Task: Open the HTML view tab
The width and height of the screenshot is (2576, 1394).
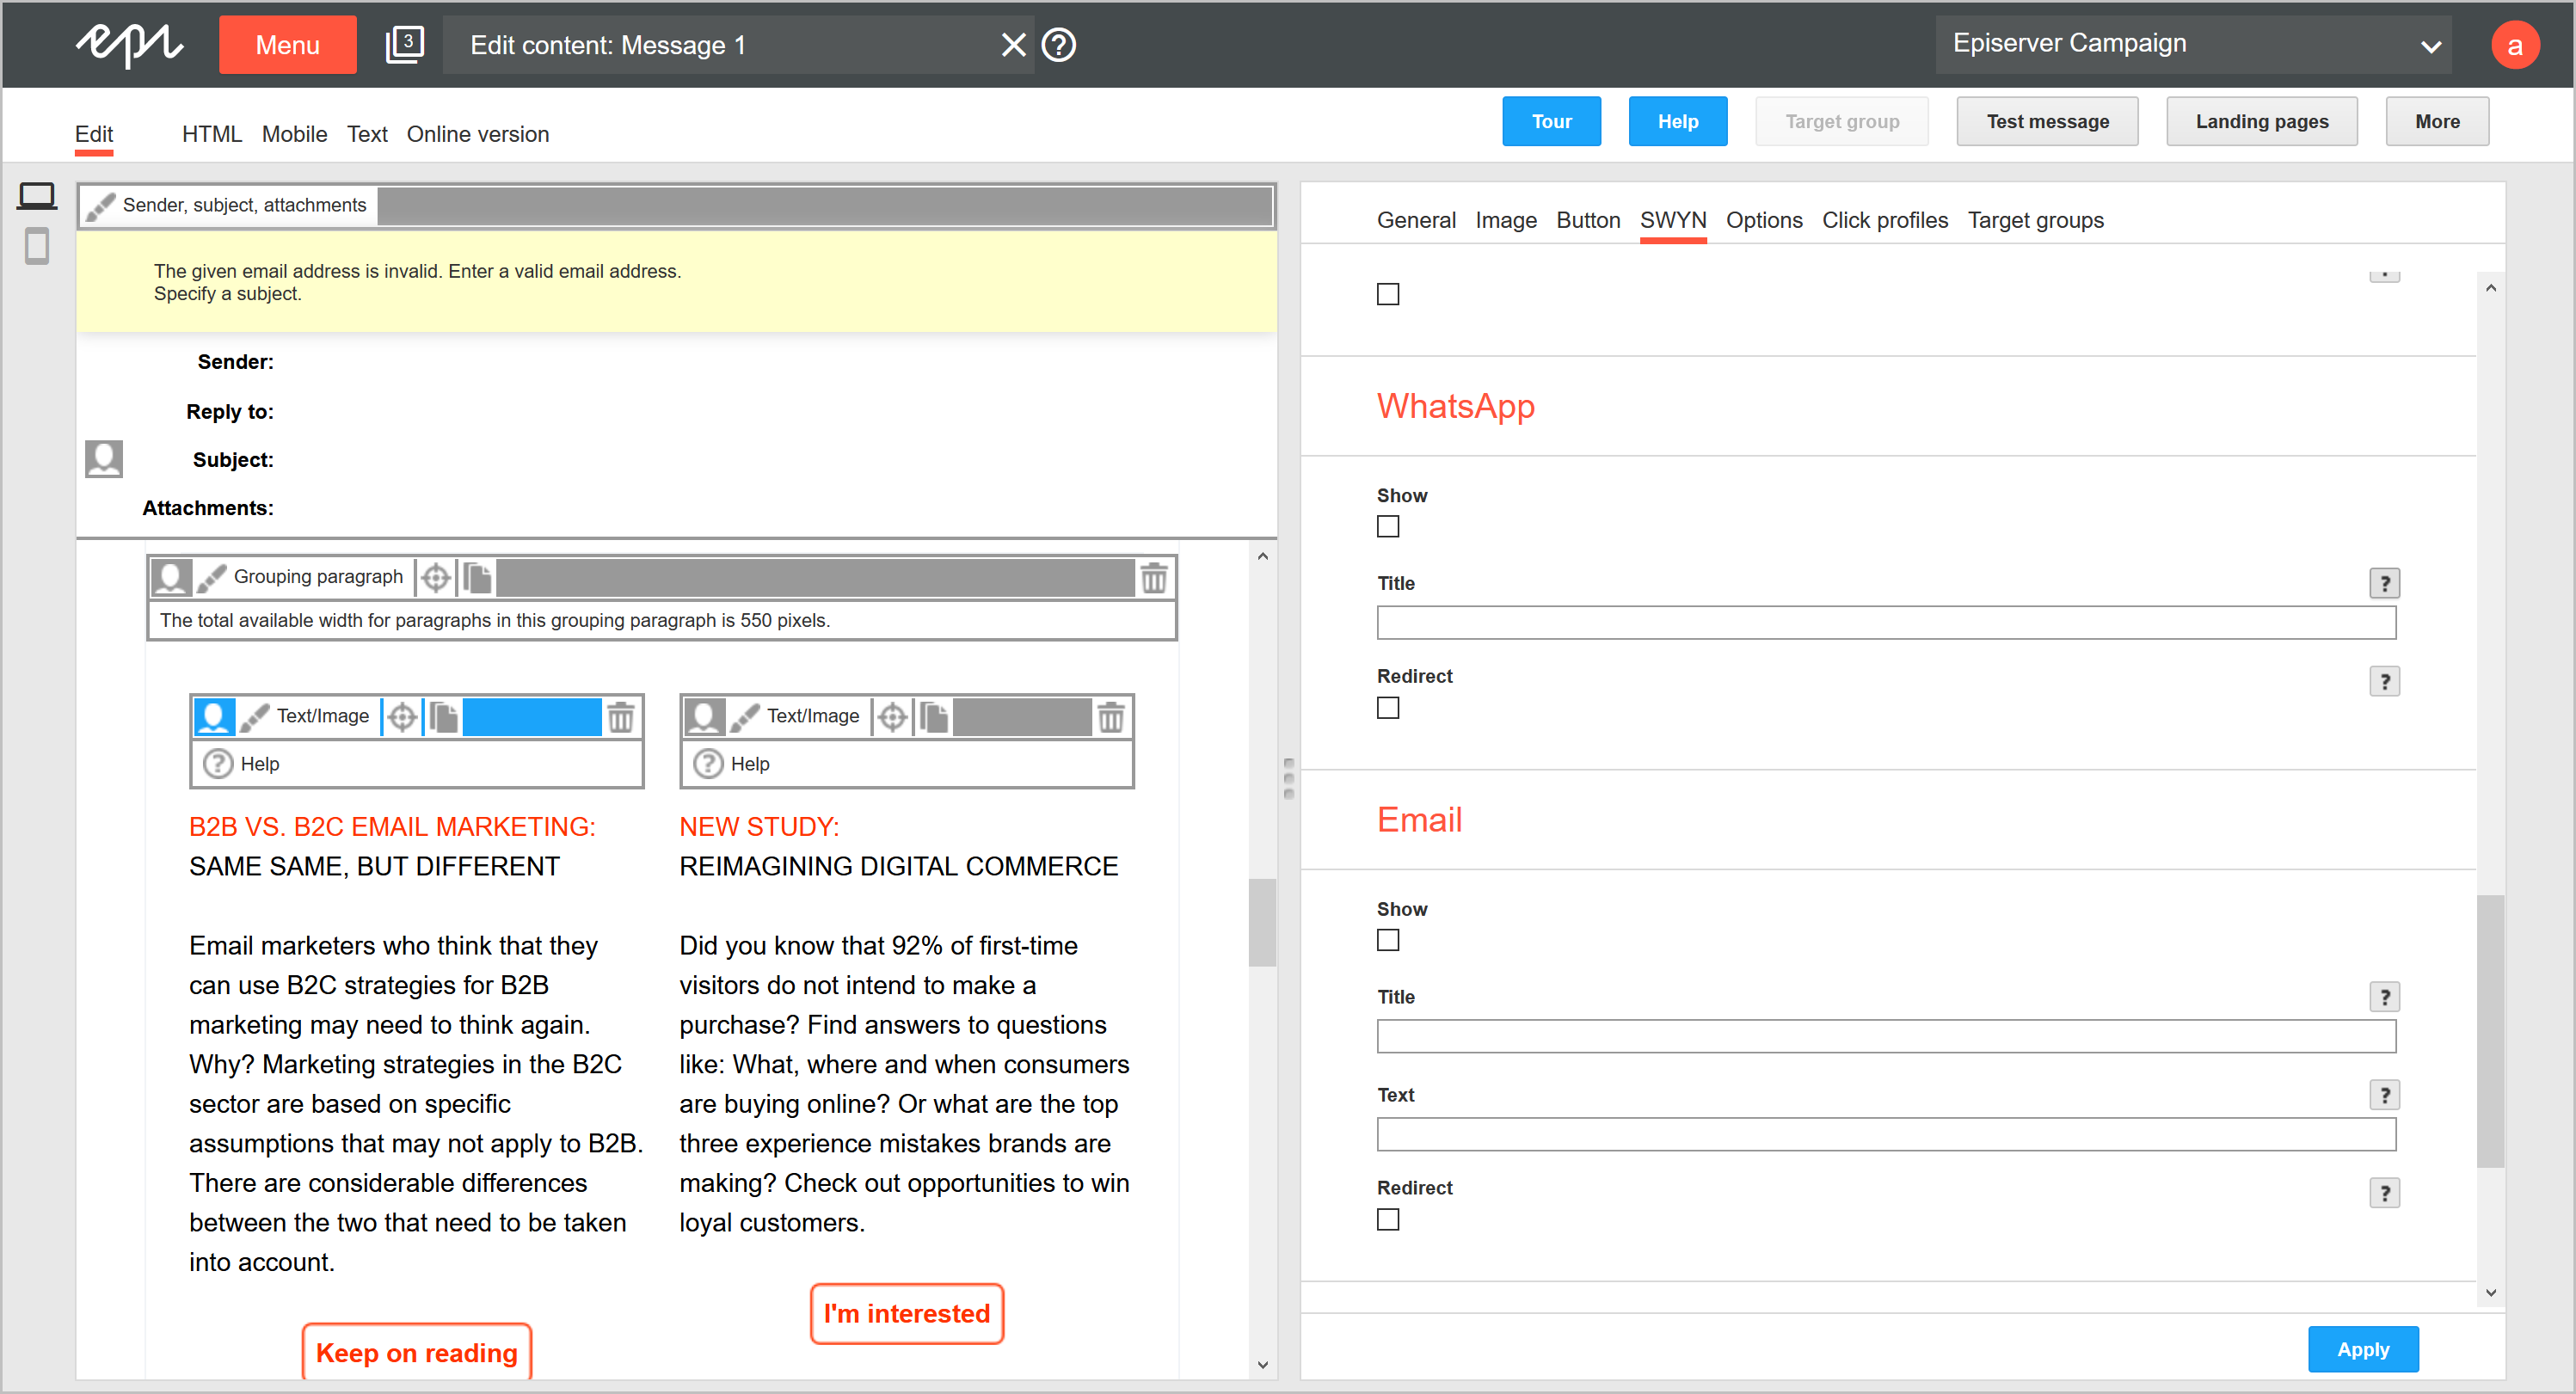Action: (211, 134)
